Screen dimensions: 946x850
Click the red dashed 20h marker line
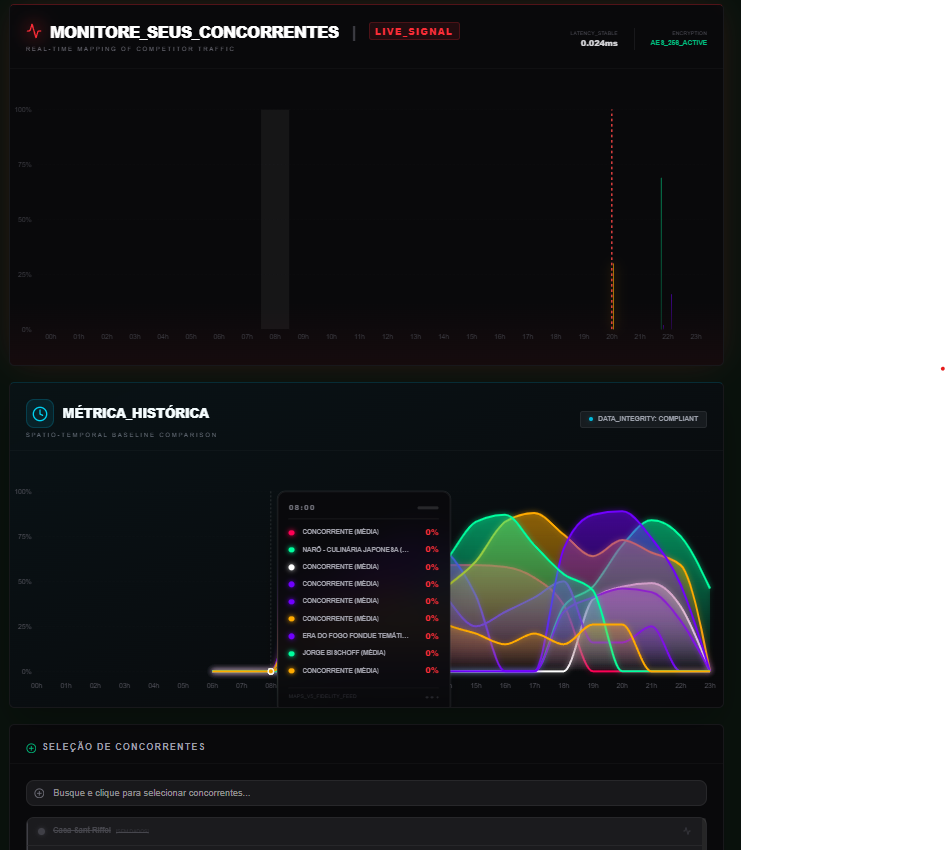612,200
